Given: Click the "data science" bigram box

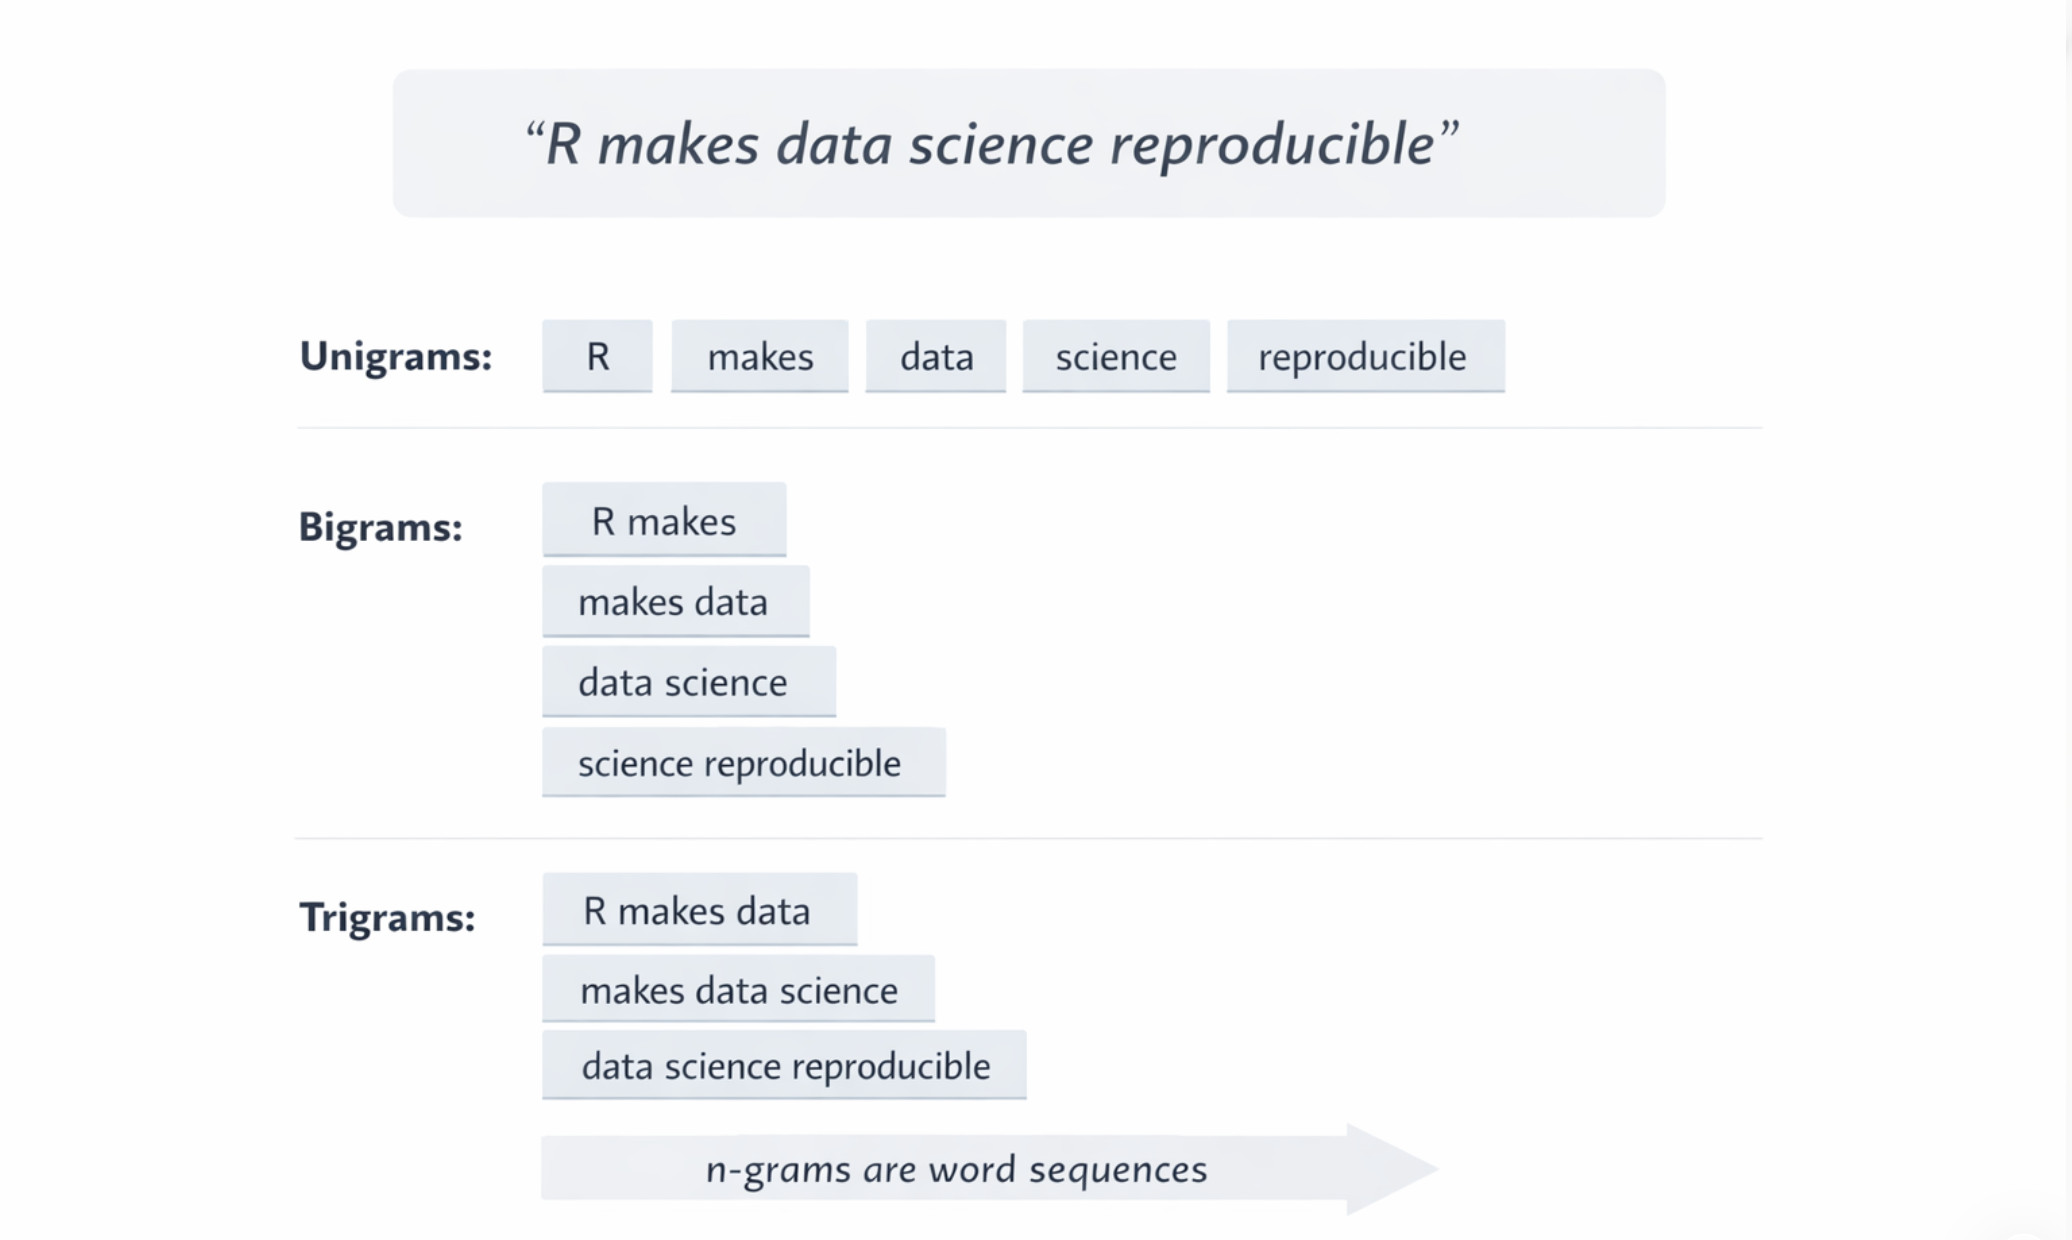Looking at the screenshot, I should point(688,682).
